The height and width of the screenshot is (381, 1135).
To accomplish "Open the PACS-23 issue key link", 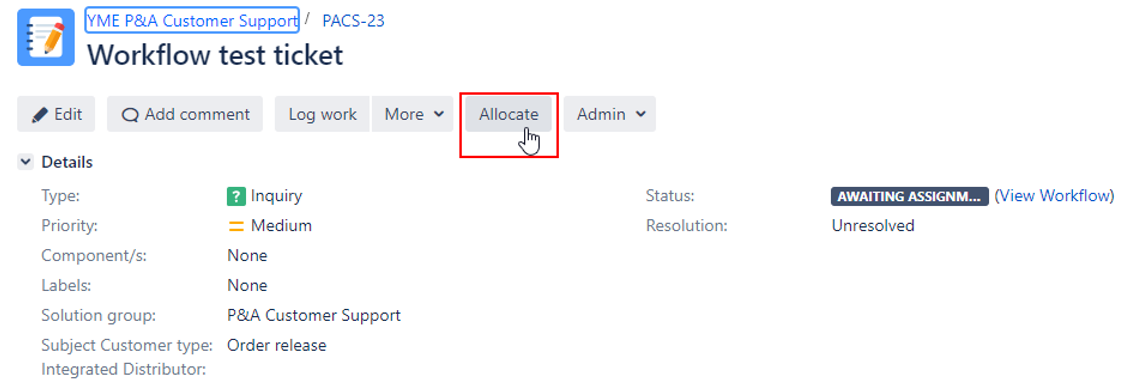I will (353, 20).
